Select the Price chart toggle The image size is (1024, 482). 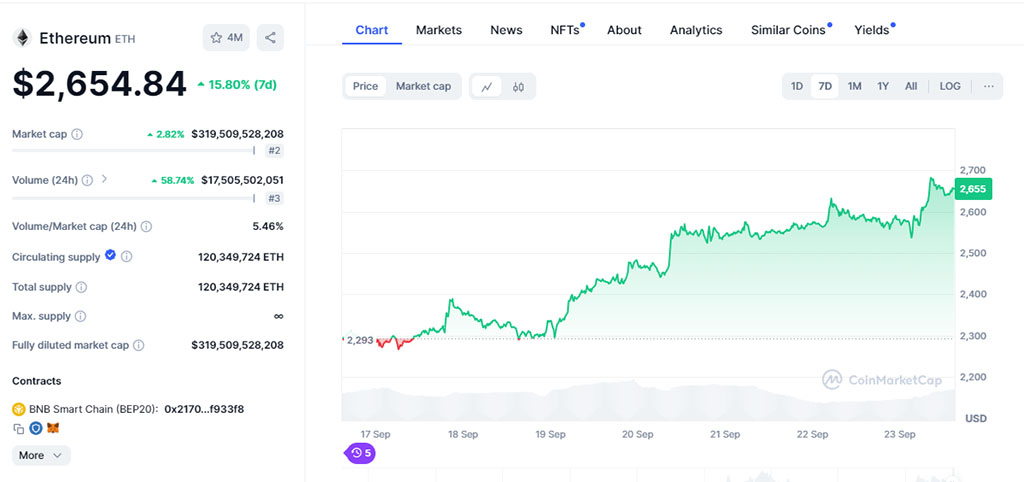click(365, 86)
